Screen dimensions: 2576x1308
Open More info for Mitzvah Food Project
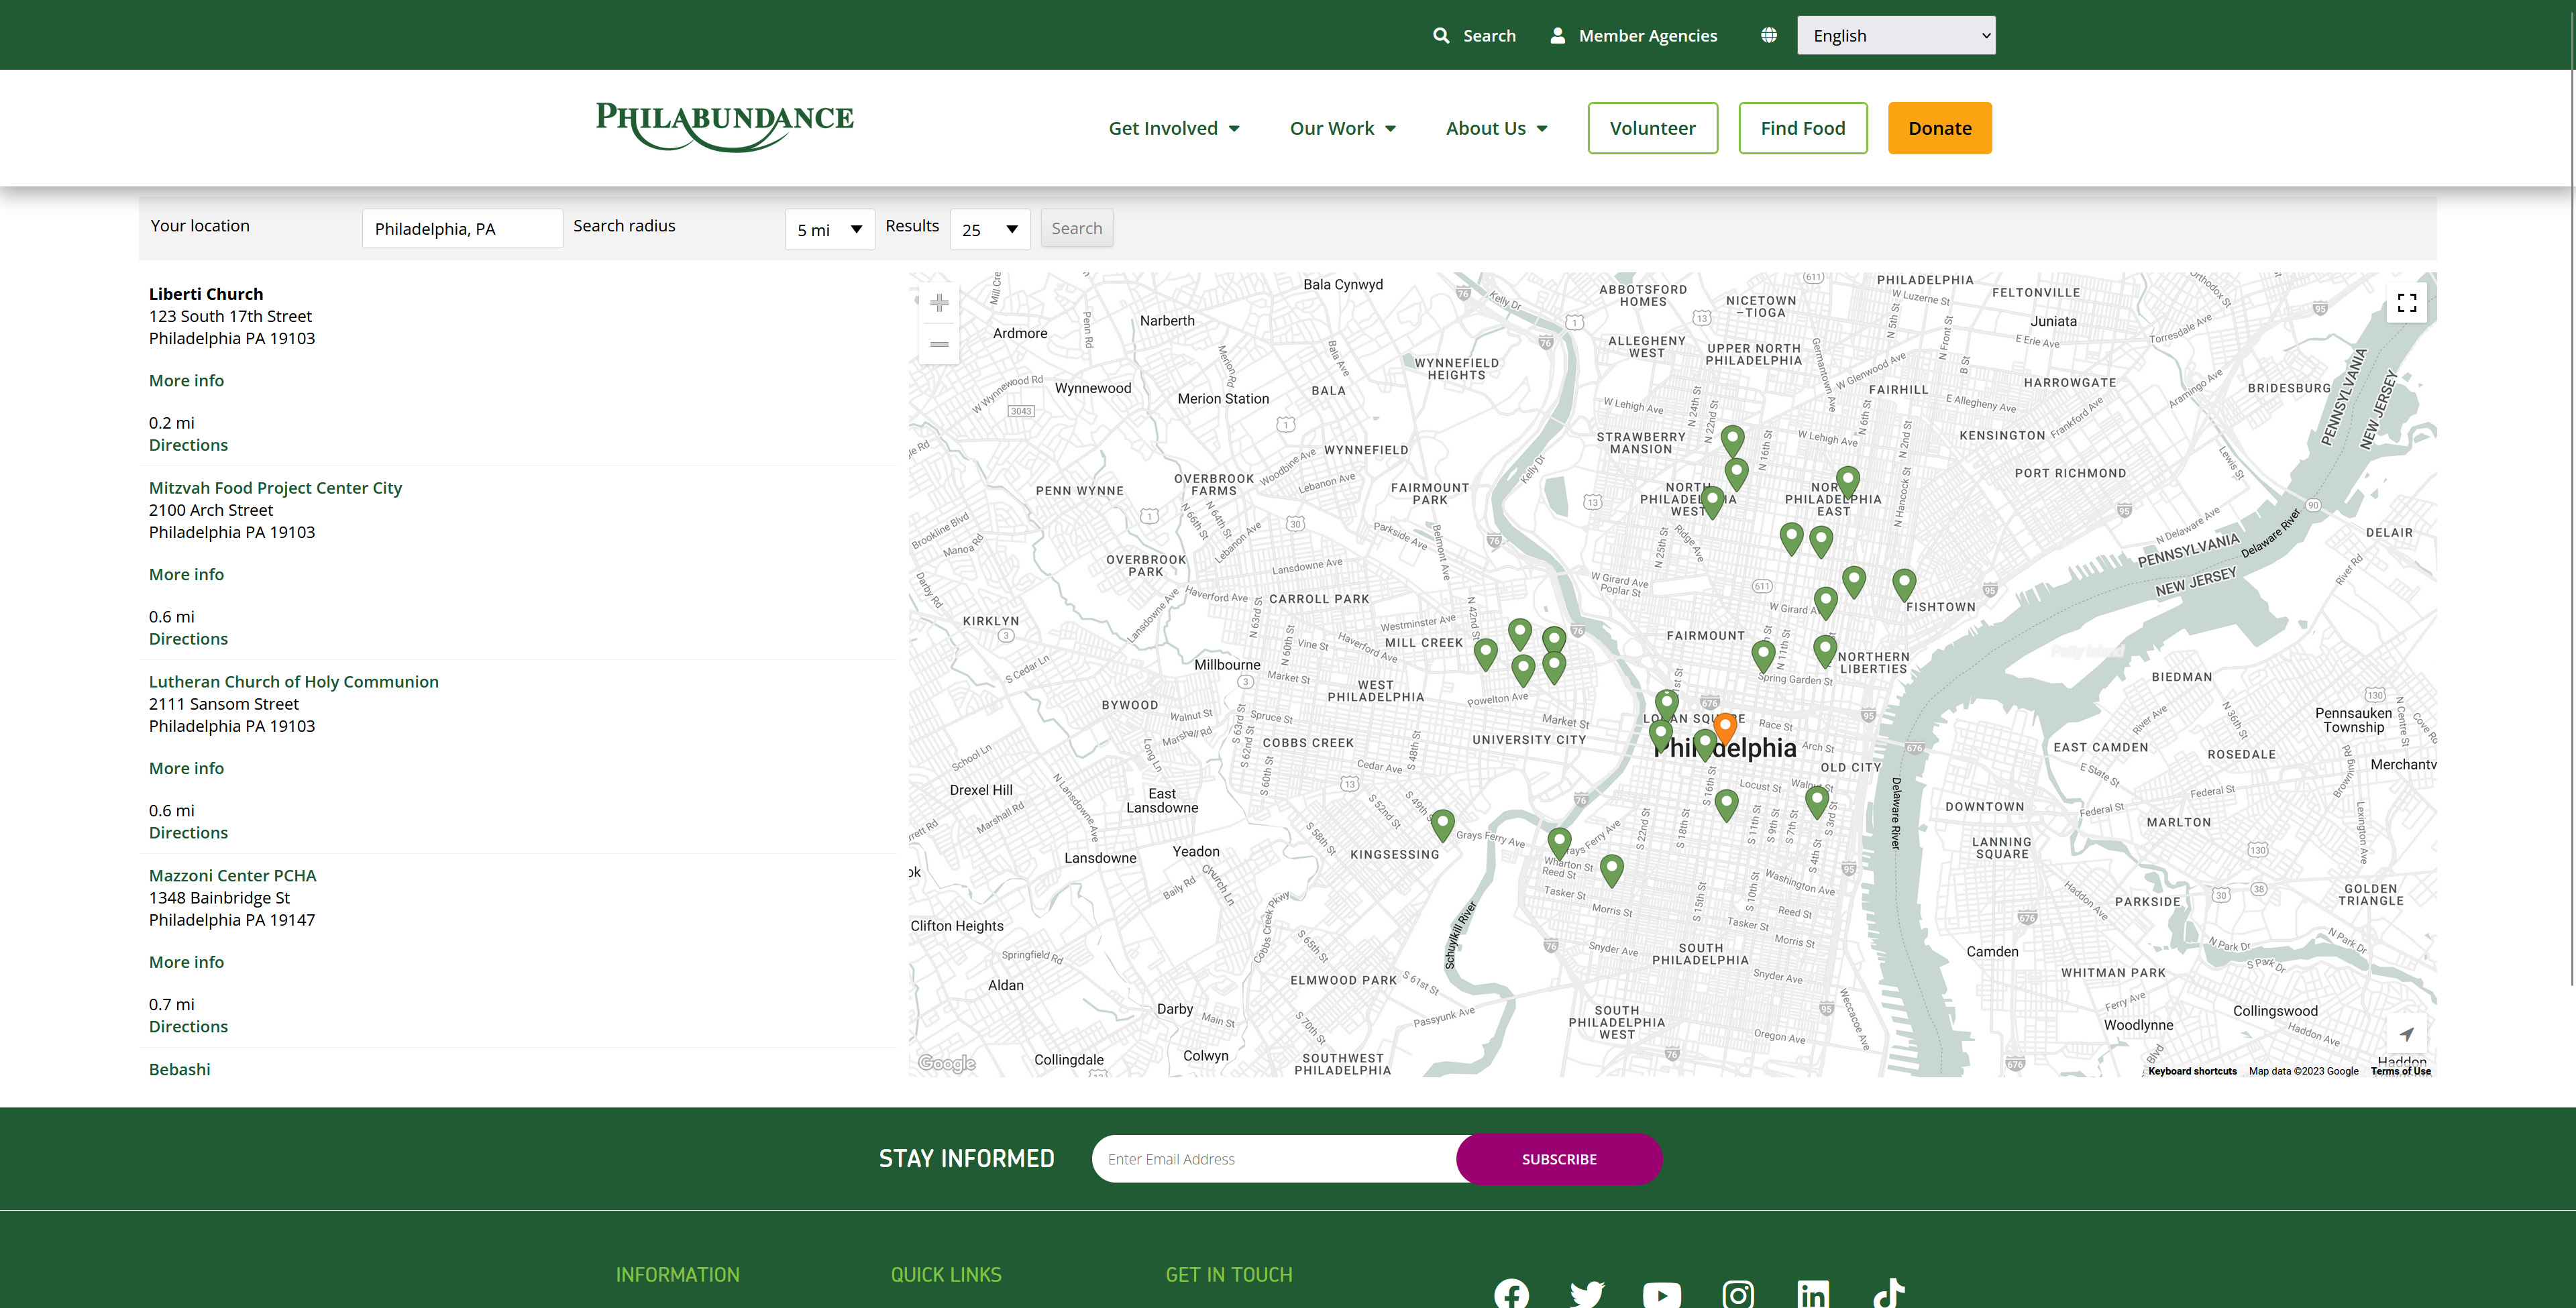coord(186,574)
